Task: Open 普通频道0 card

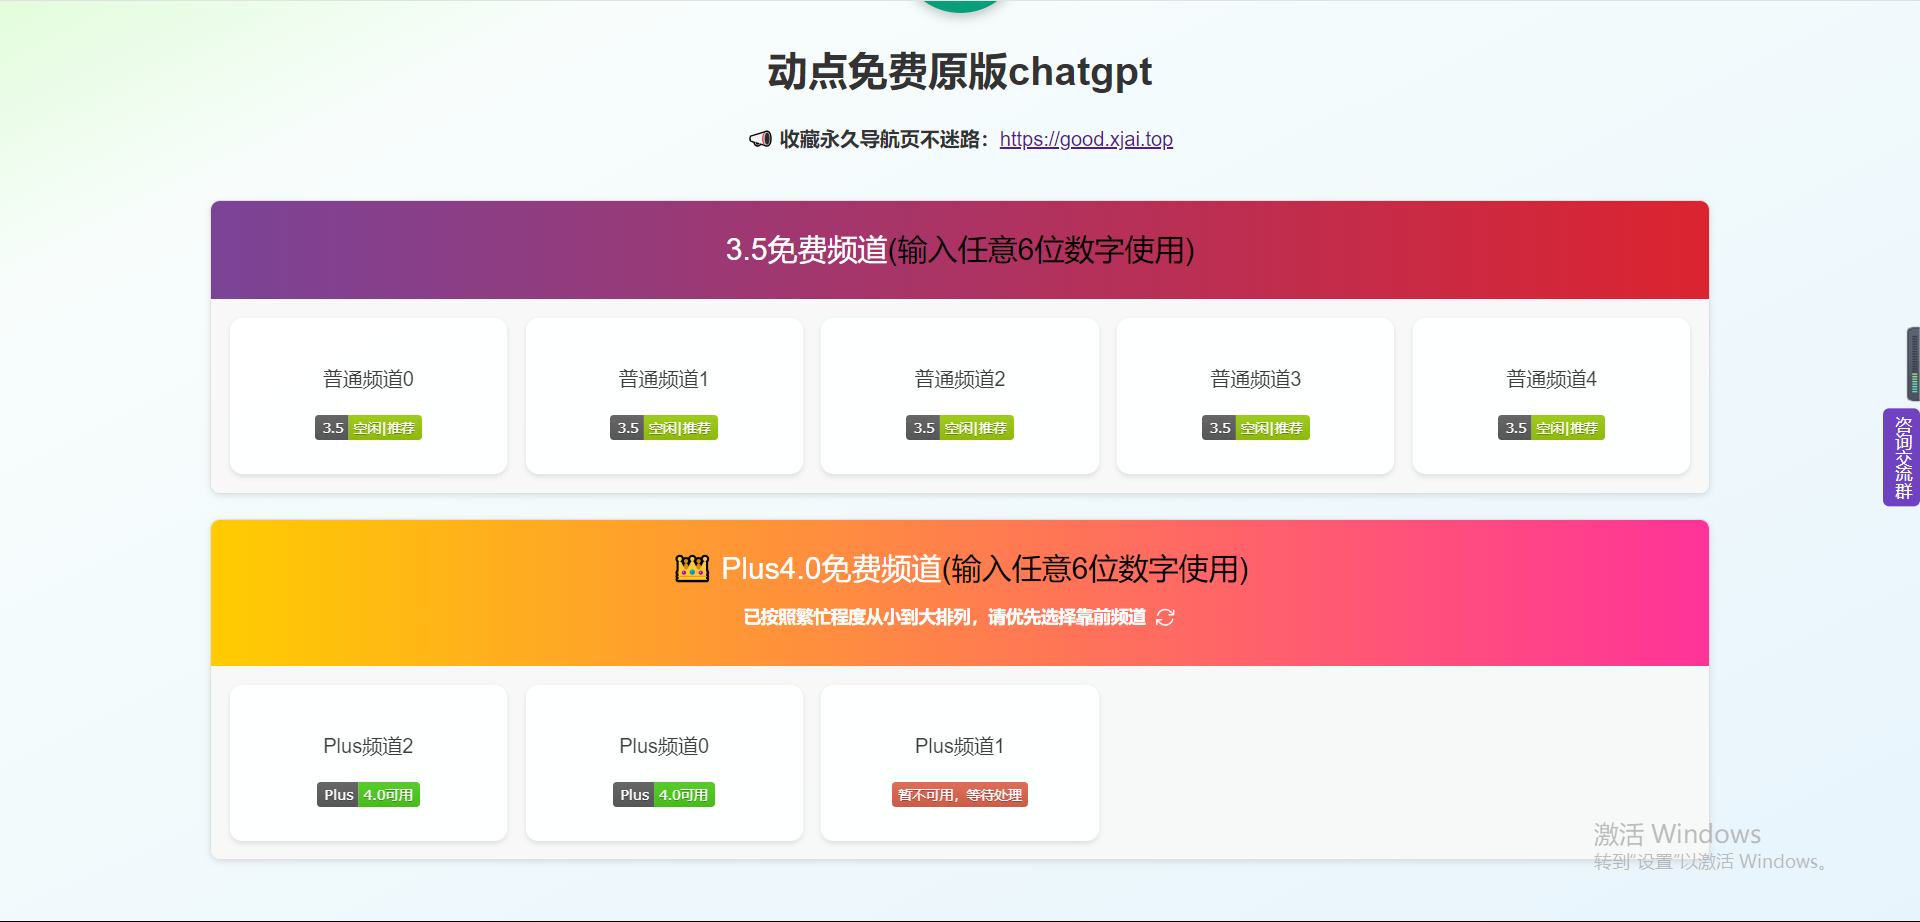Action: pos(368,396)
